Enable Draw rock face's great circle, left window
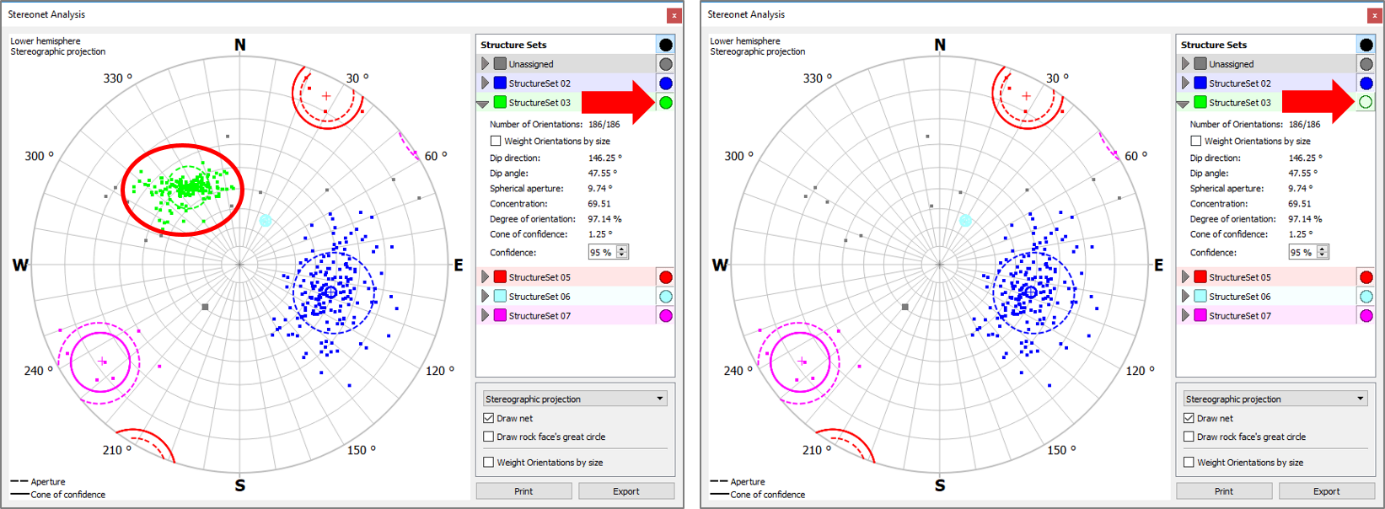The image size is (1385, 509). 488,436
